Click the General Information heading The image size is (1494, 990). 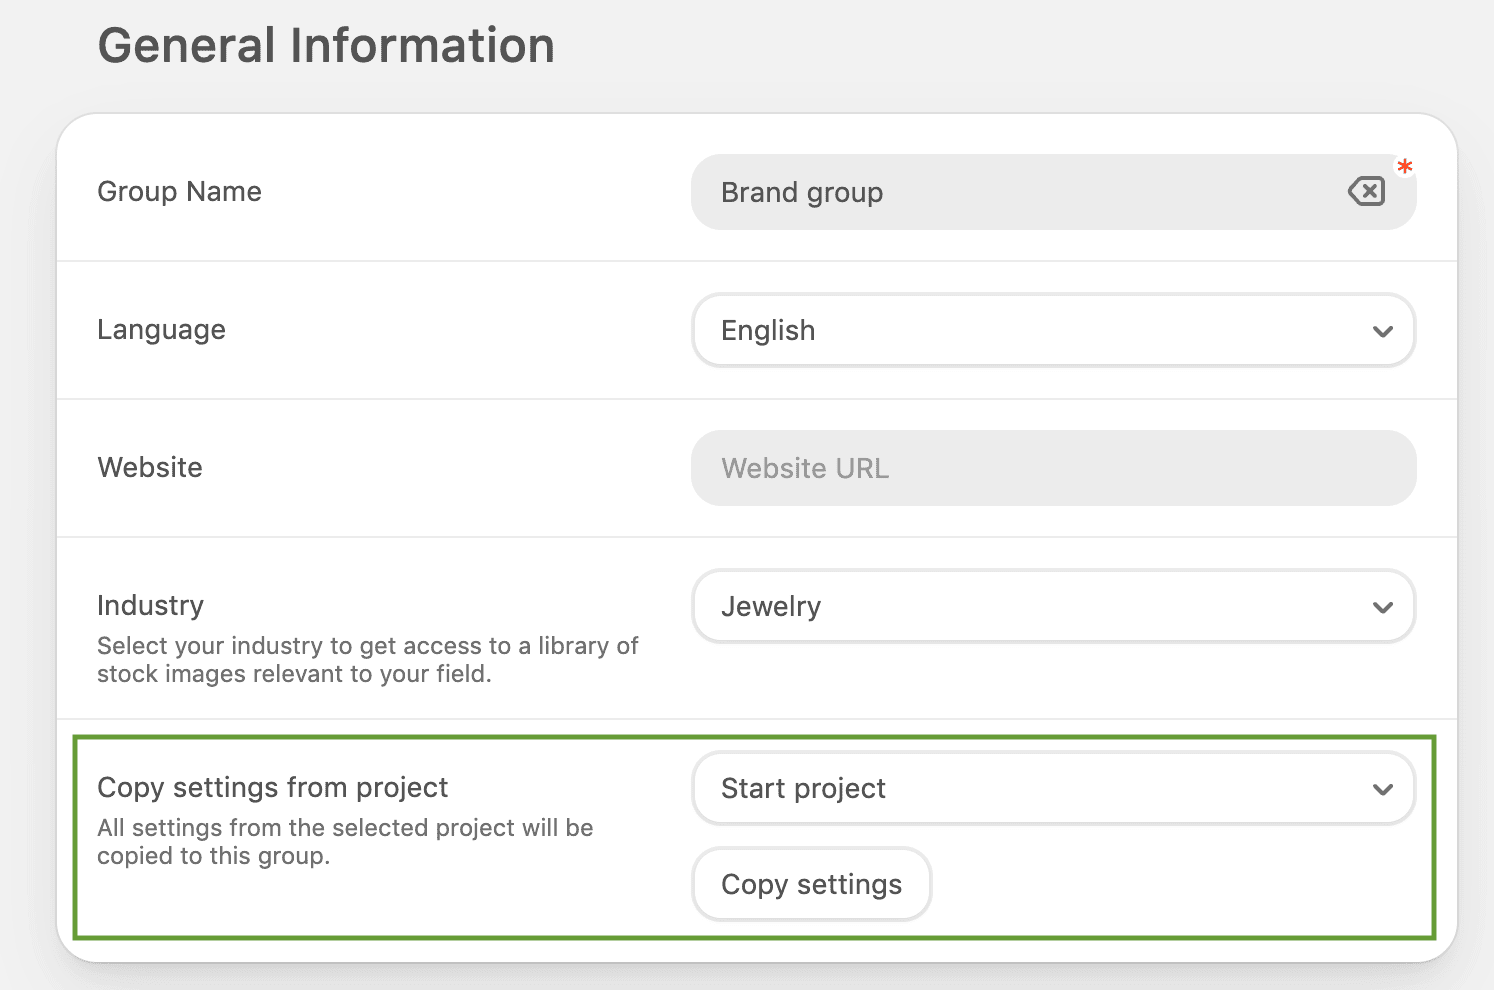click(x=326, y=46)
